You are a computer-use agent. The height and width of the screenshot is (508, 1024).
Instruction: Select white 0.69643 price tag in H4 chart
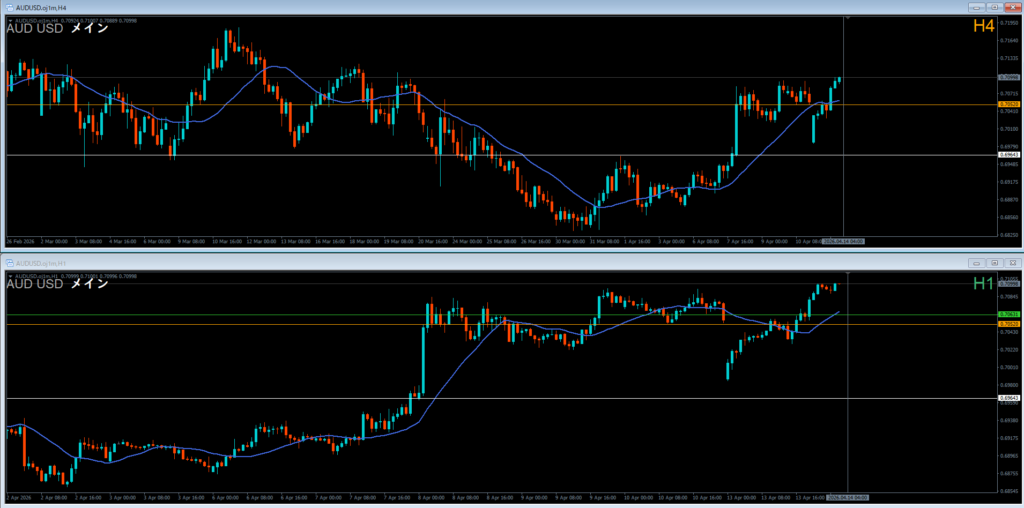point(1008,155)
